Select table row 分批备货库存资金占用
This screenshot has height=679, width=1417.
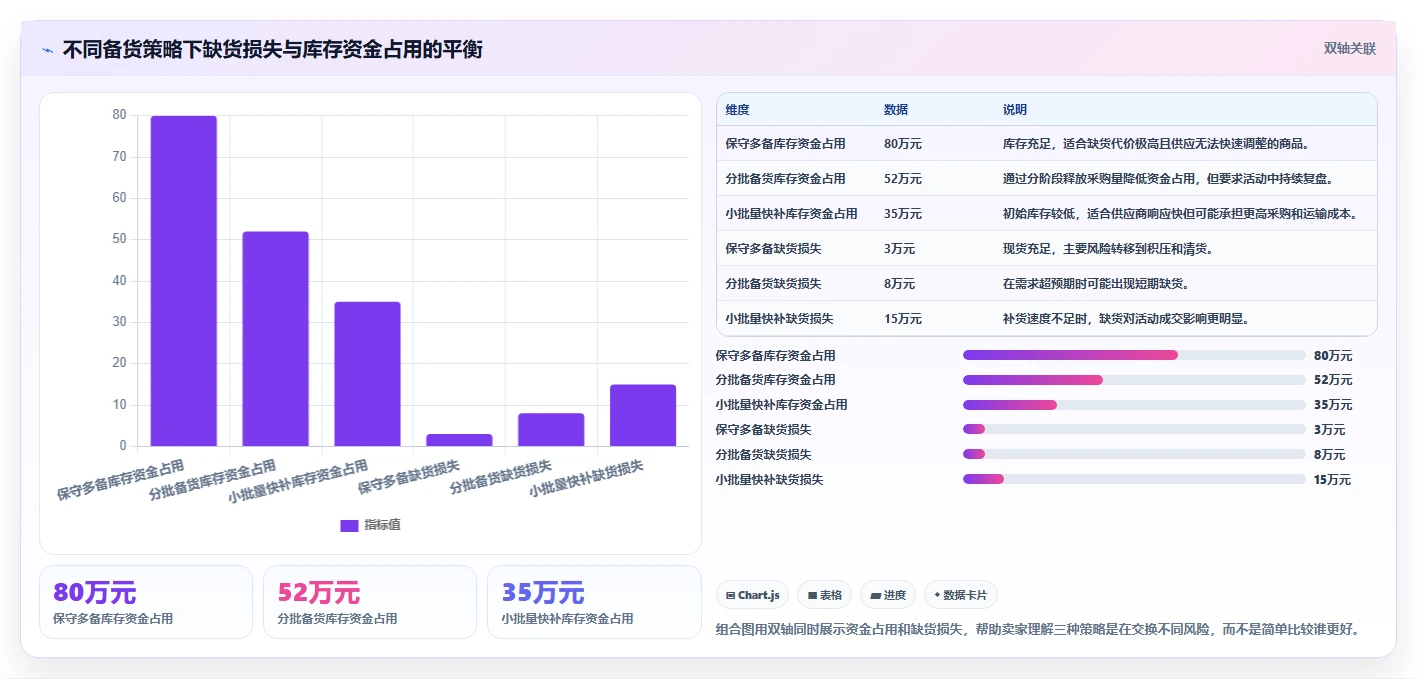click(x=1047, y=179)
